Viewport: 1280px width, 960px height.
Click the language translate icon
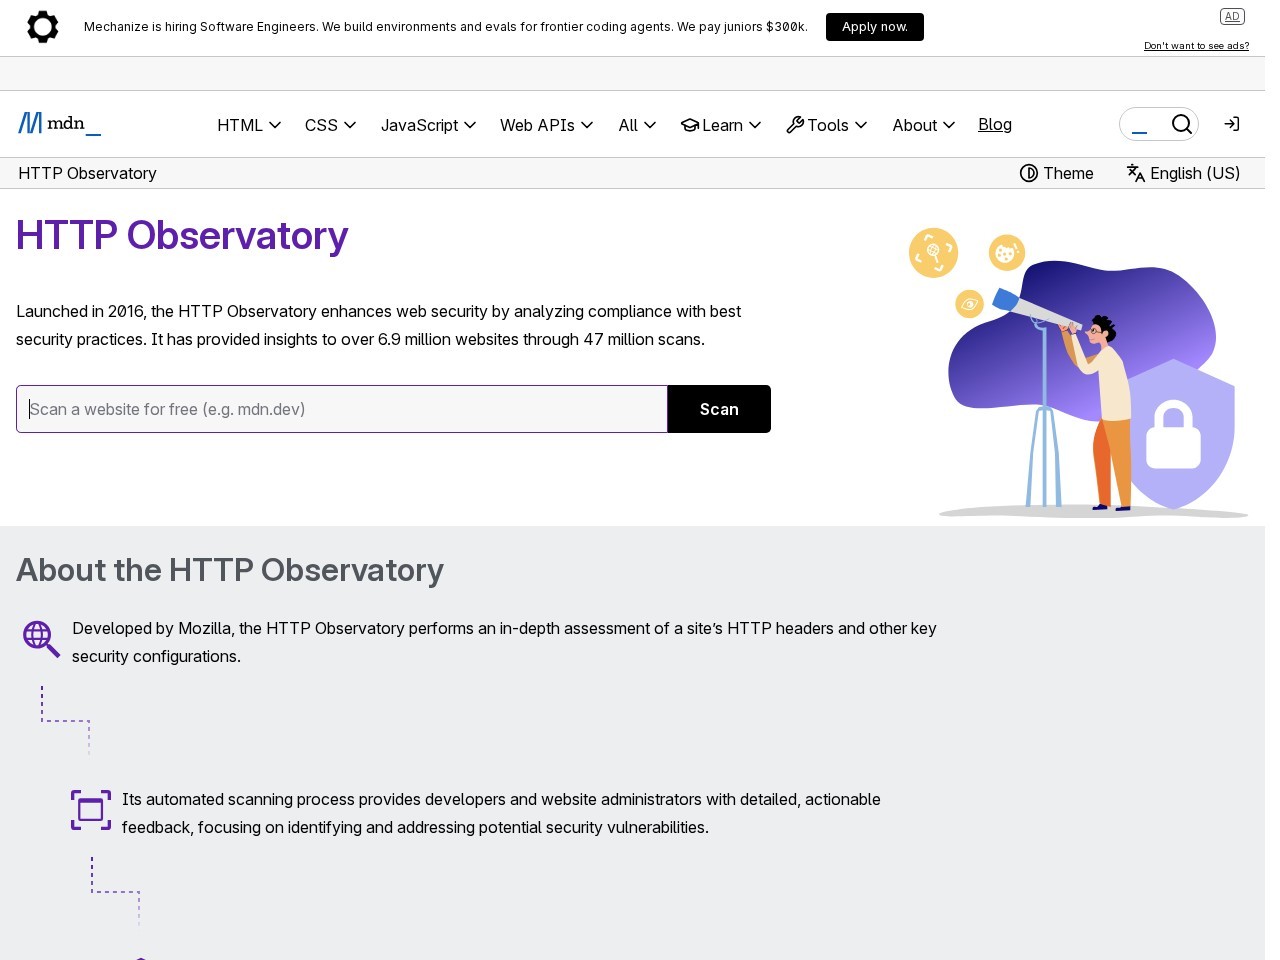coord(1136,173)
